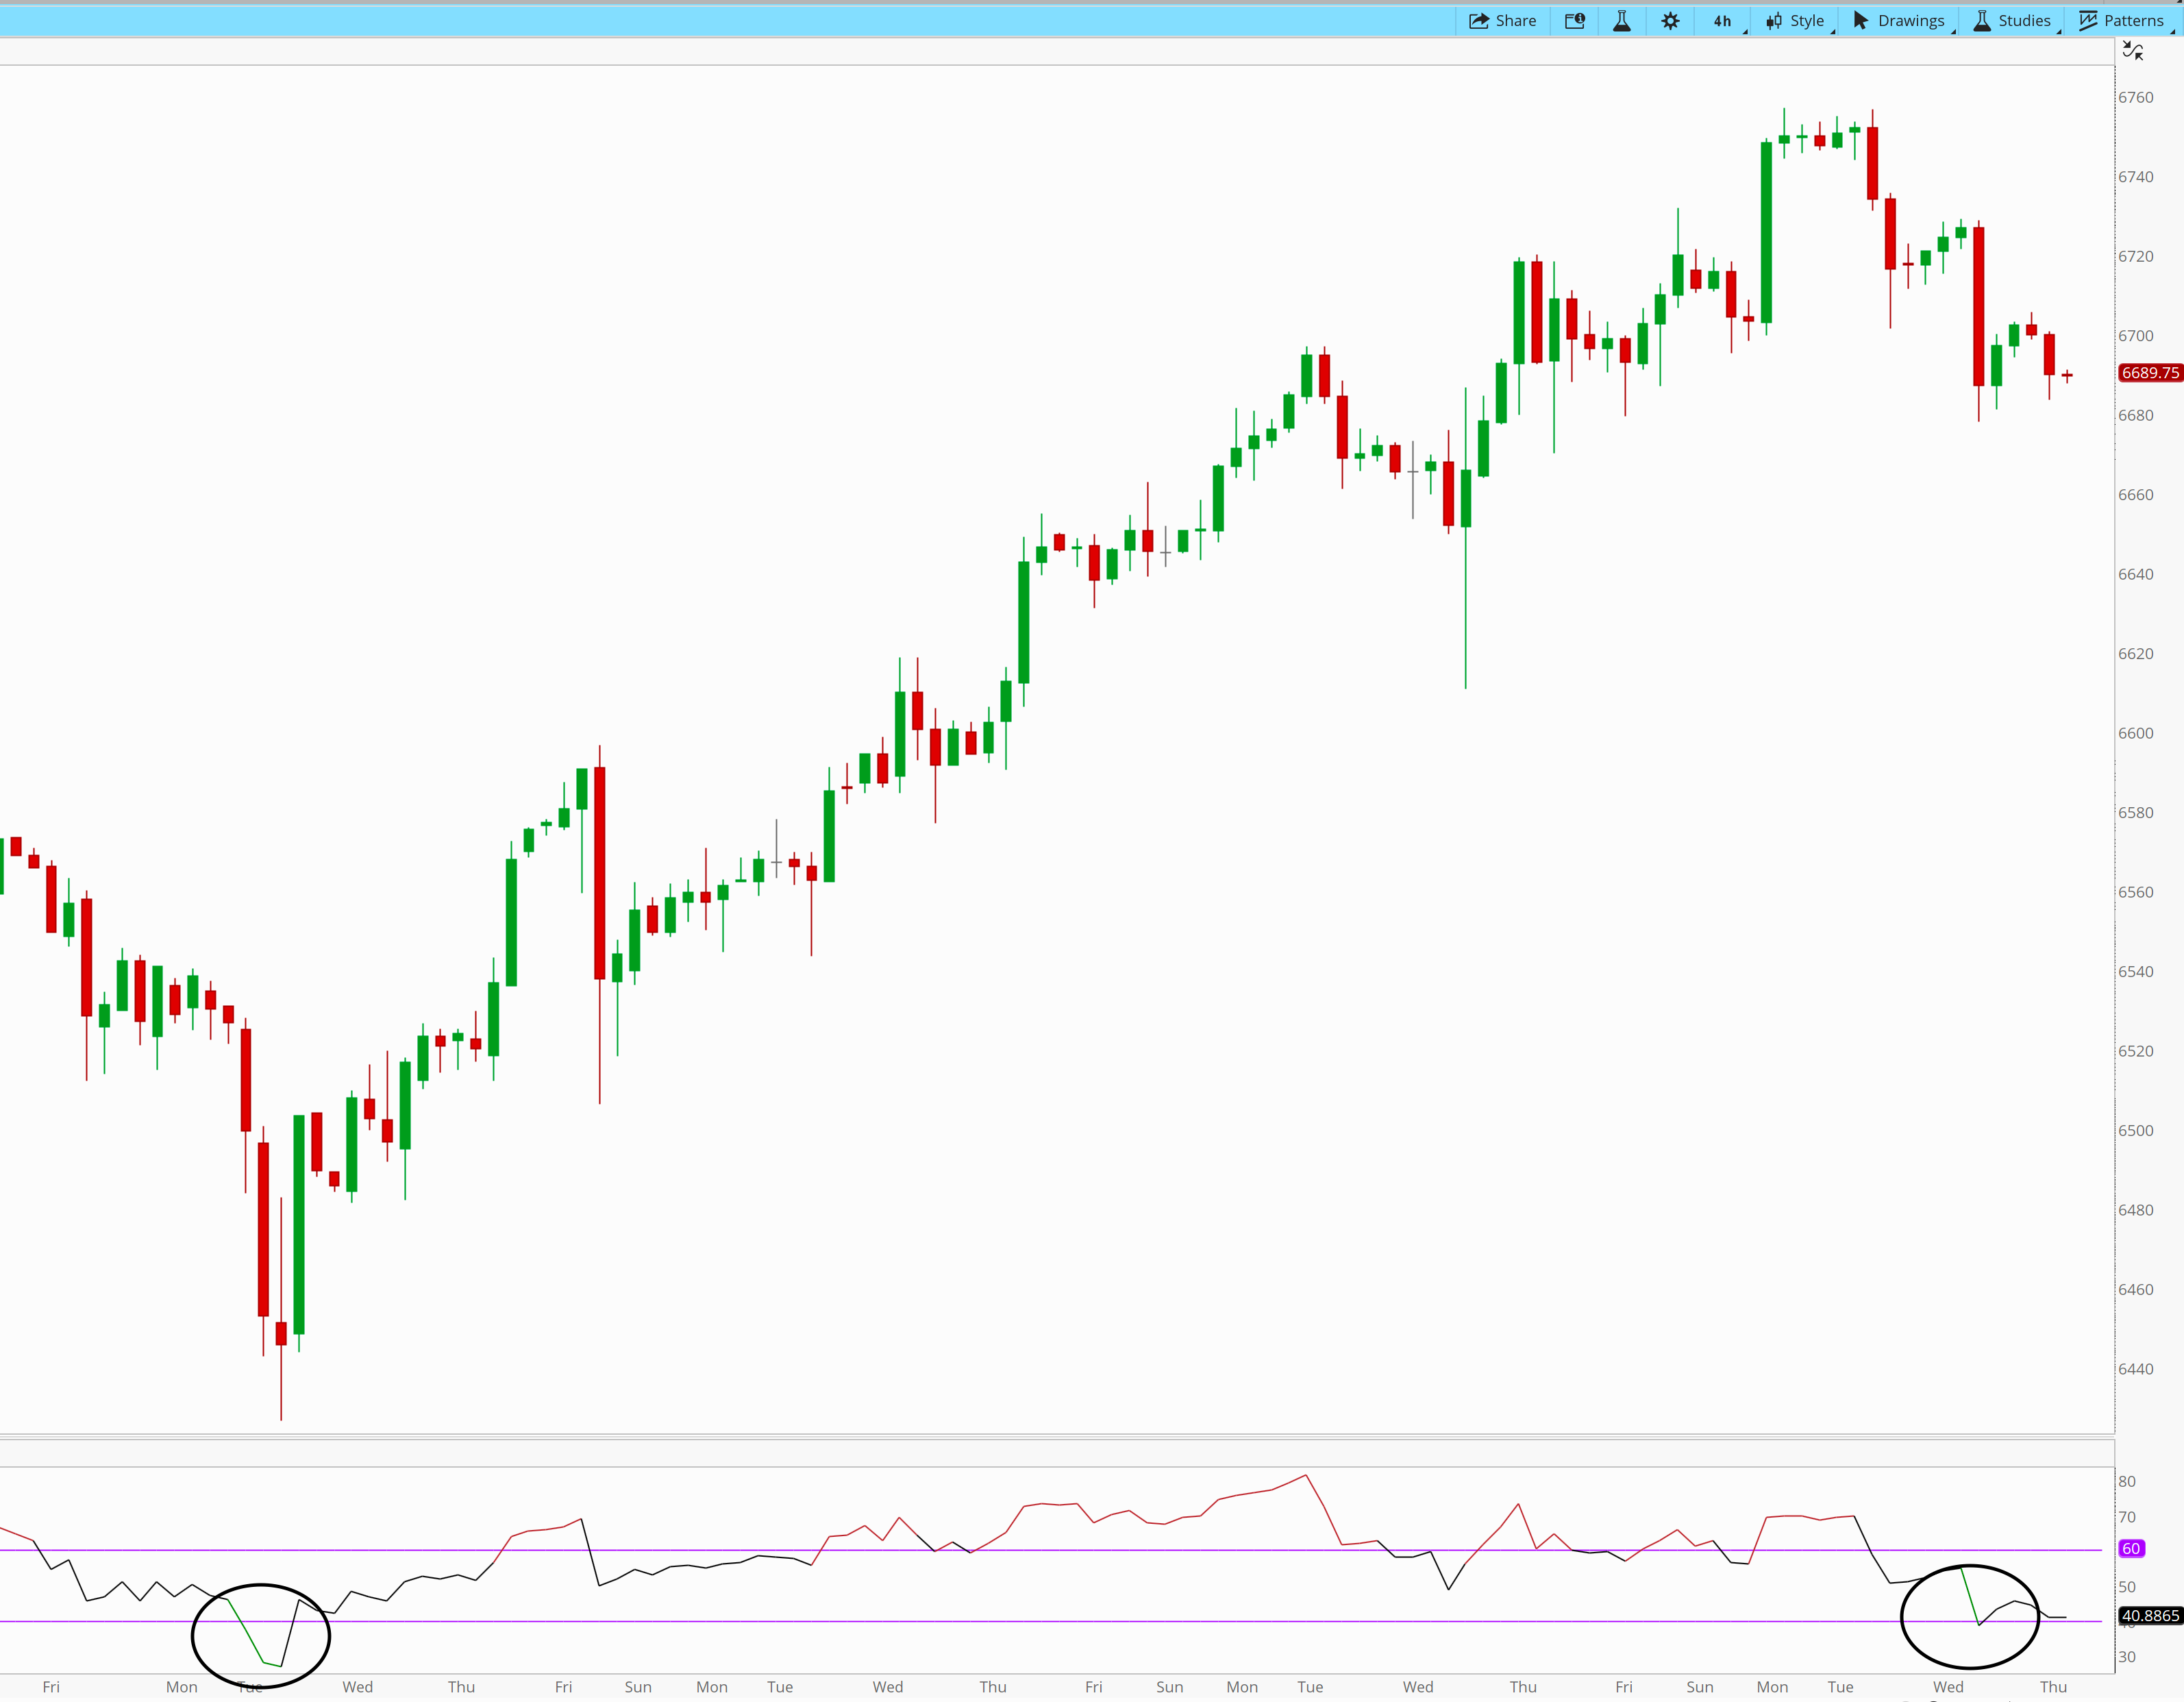Toggle the auto-fit price axis icon
This screenshot has height=1702, width=2184.
[x=2132, y=51]
